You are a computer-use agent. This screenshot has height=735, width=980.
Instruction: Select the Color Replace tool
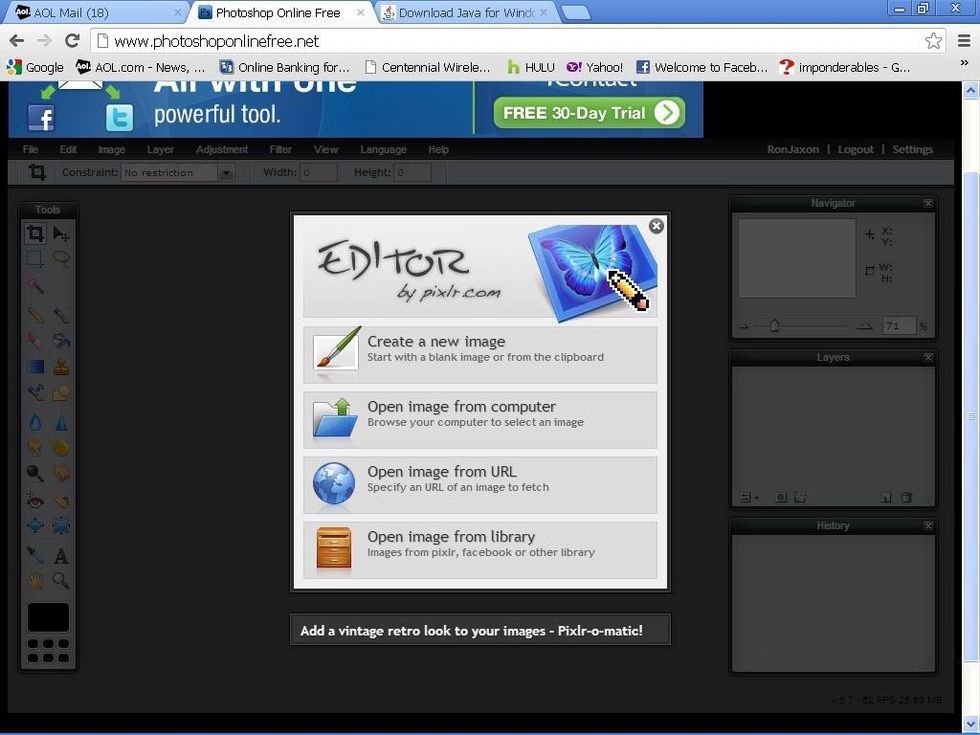(35, 393)
